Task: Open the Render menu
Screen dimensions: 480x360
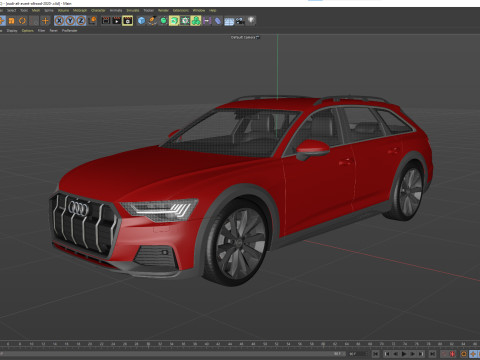Action: (163, 10)
